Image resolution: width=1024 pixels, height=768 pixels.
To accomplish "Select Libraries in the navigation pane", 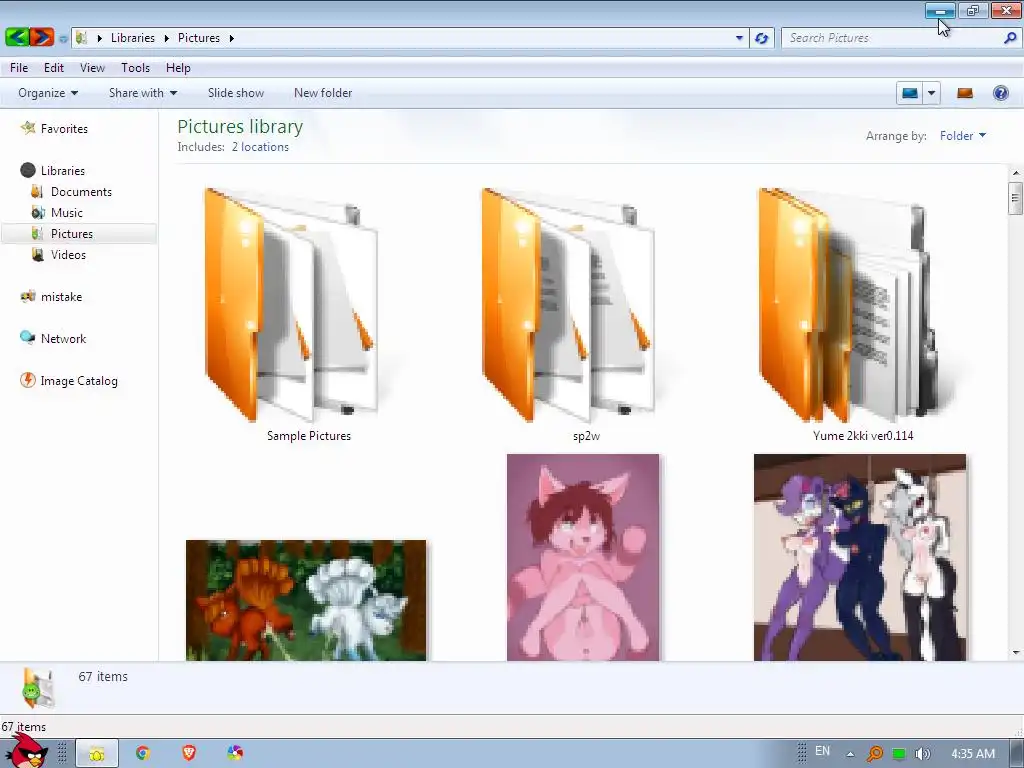I will pos(63,170).
